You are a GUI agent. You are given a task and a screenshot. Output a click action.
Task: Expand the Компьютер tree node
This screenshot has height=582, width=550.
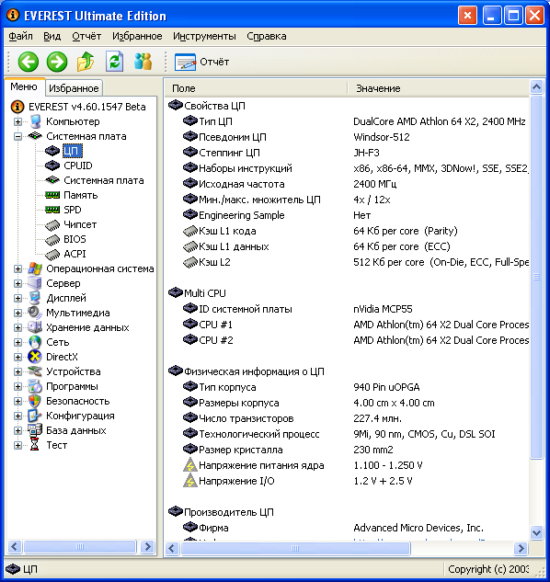[x=17, y=122]
